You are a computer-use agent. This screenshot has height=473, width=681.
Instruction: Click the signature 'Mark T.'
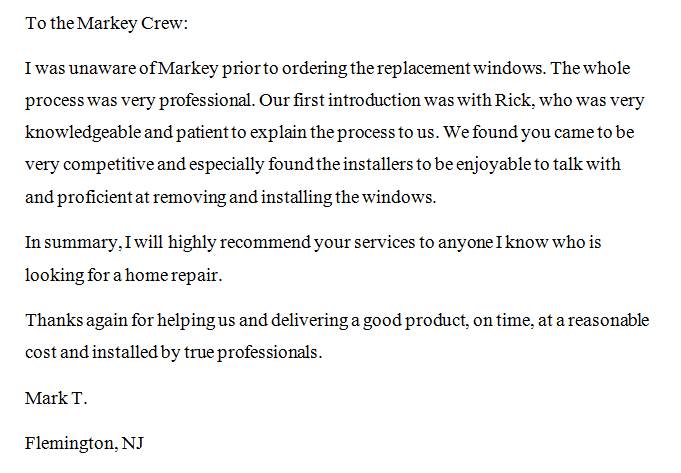(56, 398)
